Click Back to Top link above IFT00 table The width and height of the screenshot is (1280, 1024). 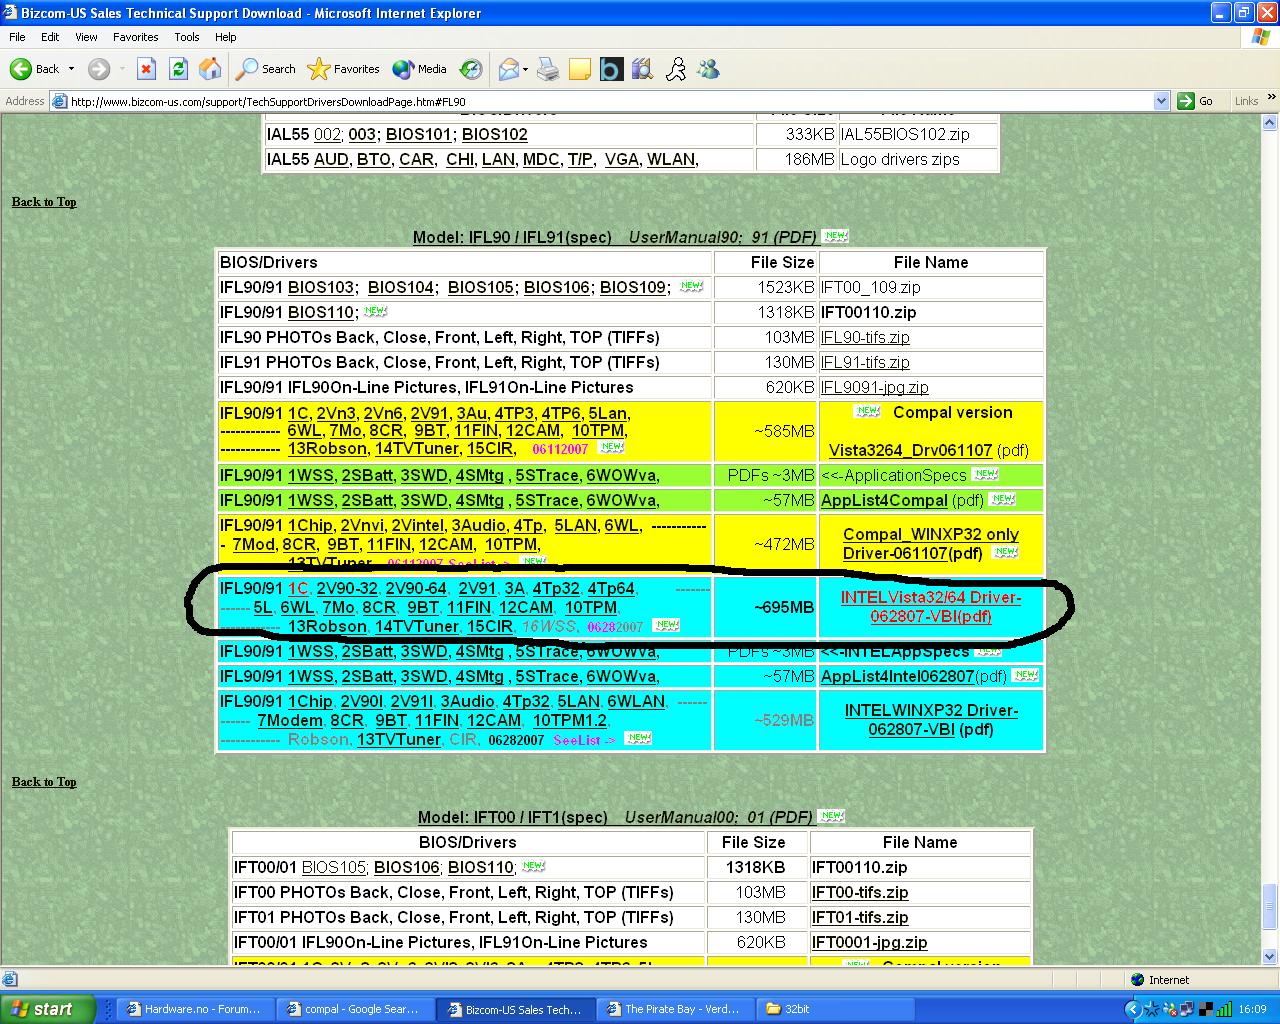[x=44, y=782]
